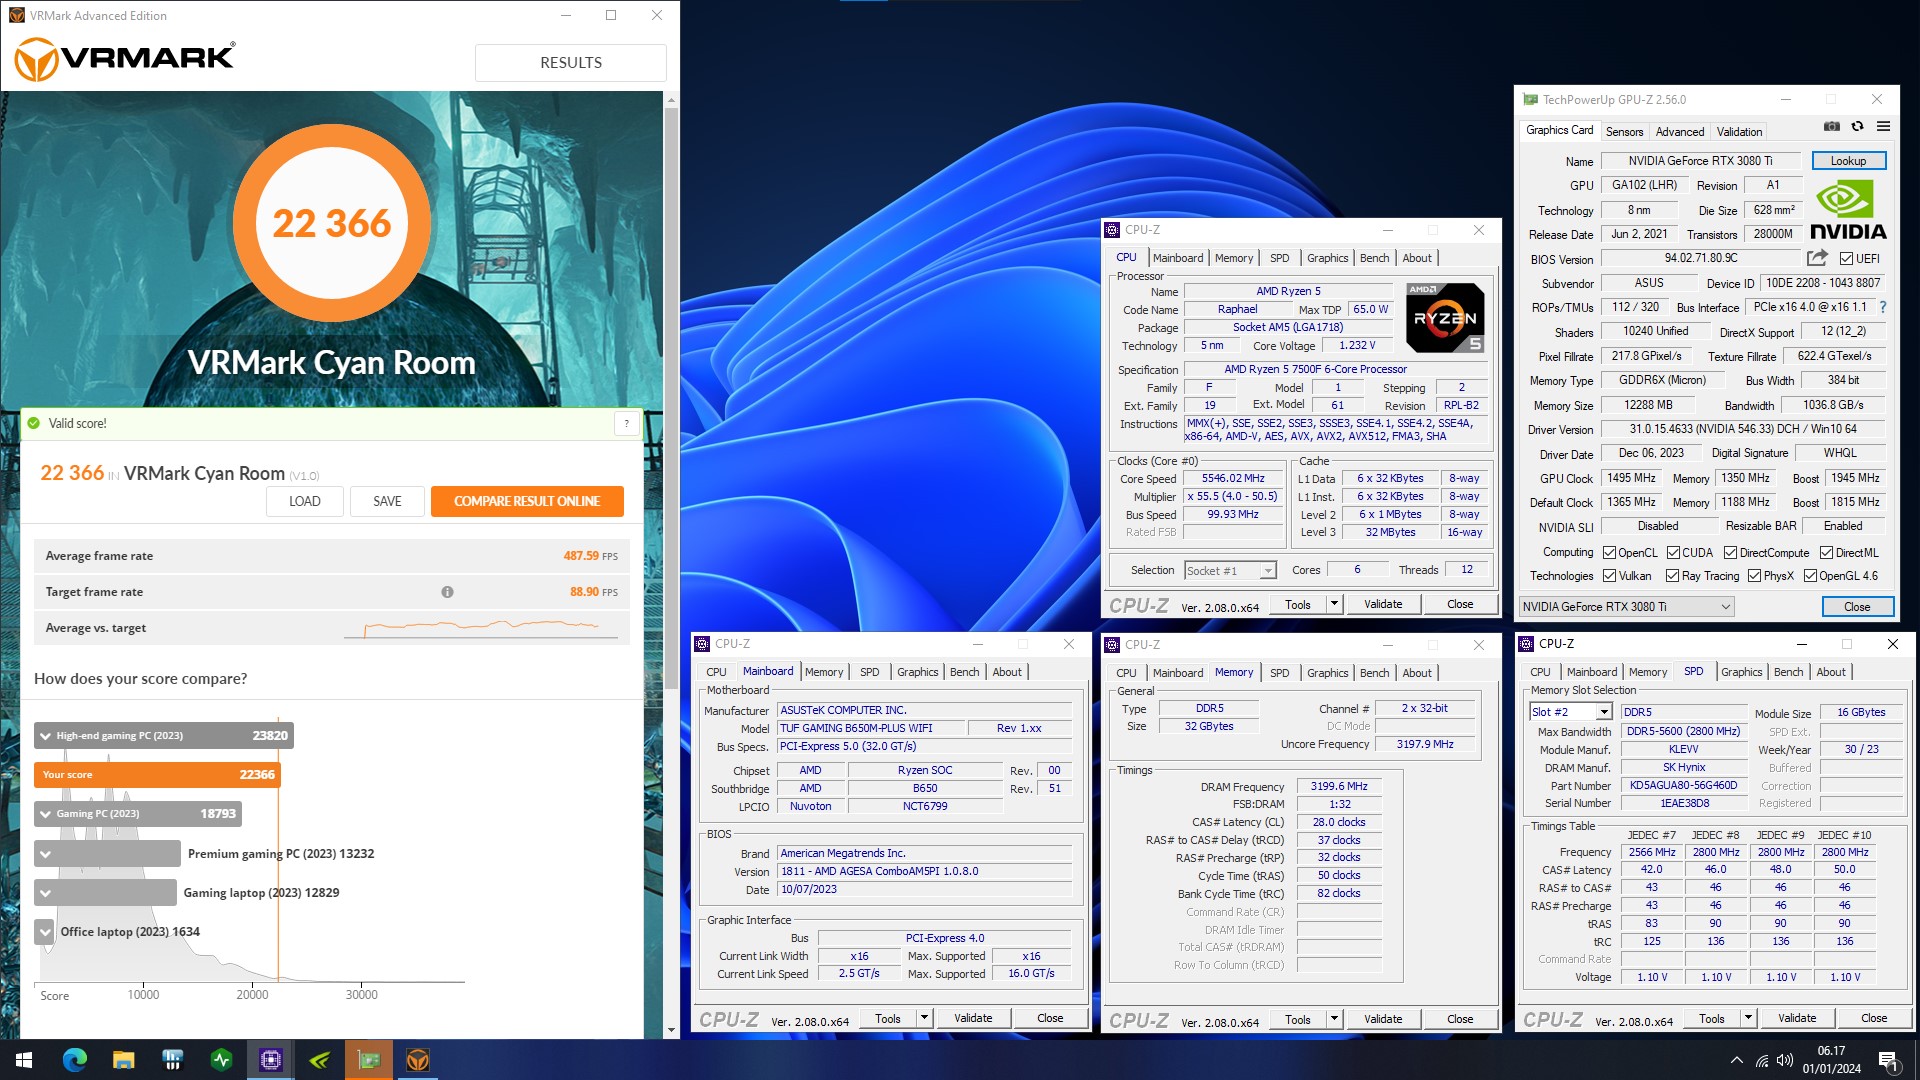
Task: Open the green pulse monitor app in taskbar
Action: (x=222, y=1060)
